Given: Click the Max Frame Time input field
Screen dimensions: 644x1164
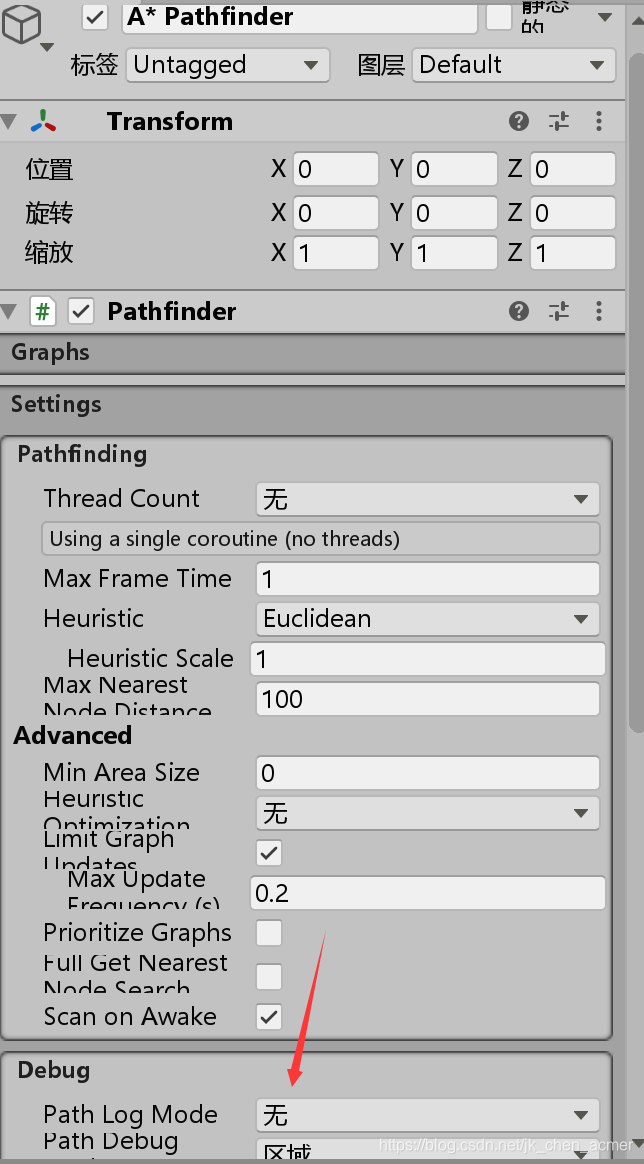Looking at the screenshot, I should [x=427, y=579].
